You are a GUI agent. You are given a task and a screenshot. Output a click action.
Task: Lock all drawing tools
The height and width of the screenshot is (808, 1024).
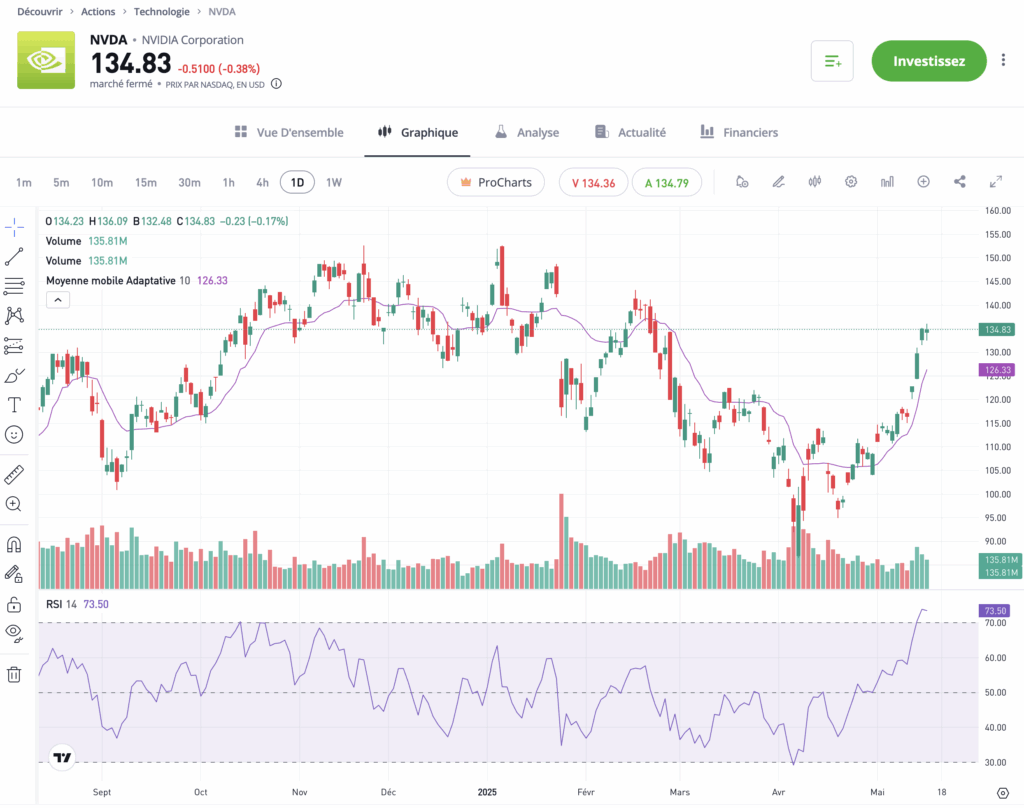click(14, 604)
